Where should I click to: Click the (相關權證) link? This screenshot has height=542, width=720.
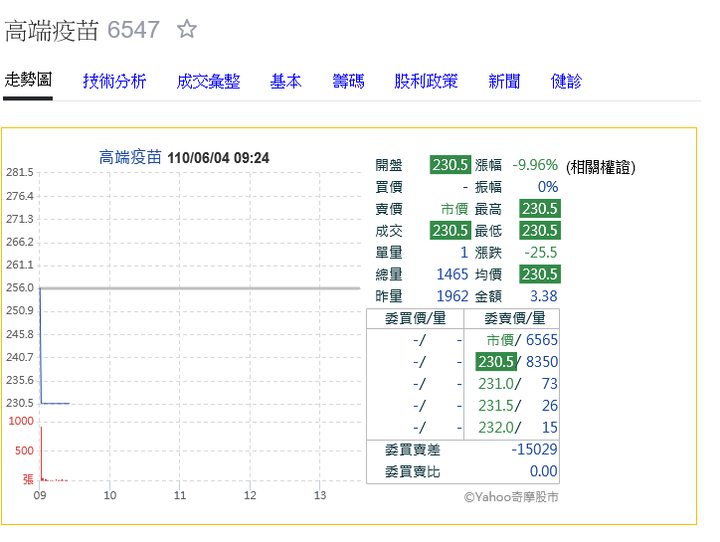601,167
